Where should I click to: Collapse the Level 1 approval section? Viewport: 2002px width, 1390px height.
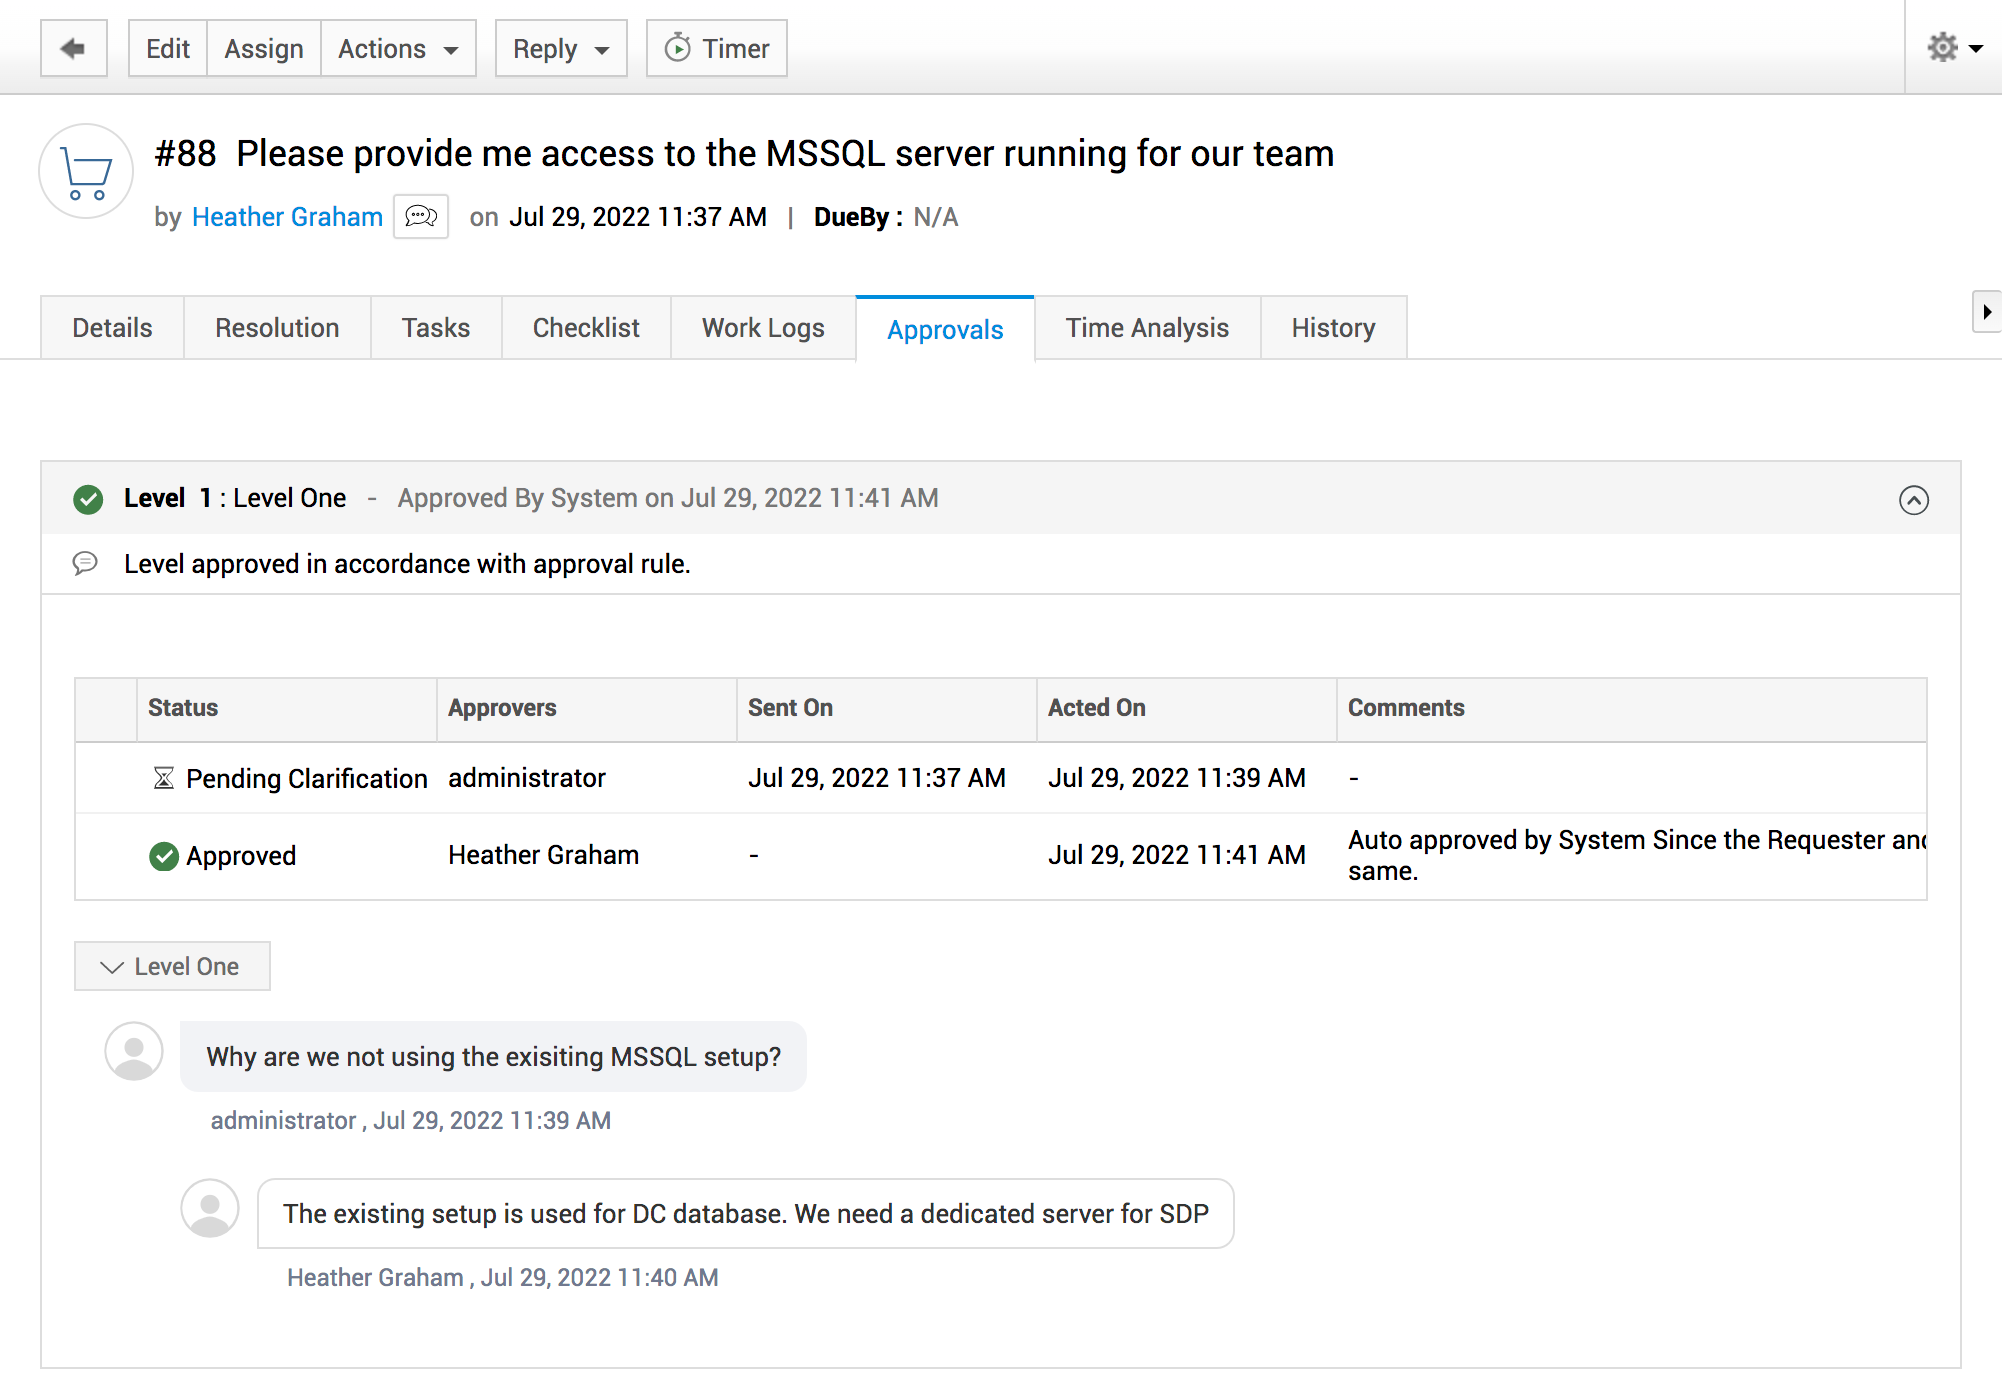1913,500
